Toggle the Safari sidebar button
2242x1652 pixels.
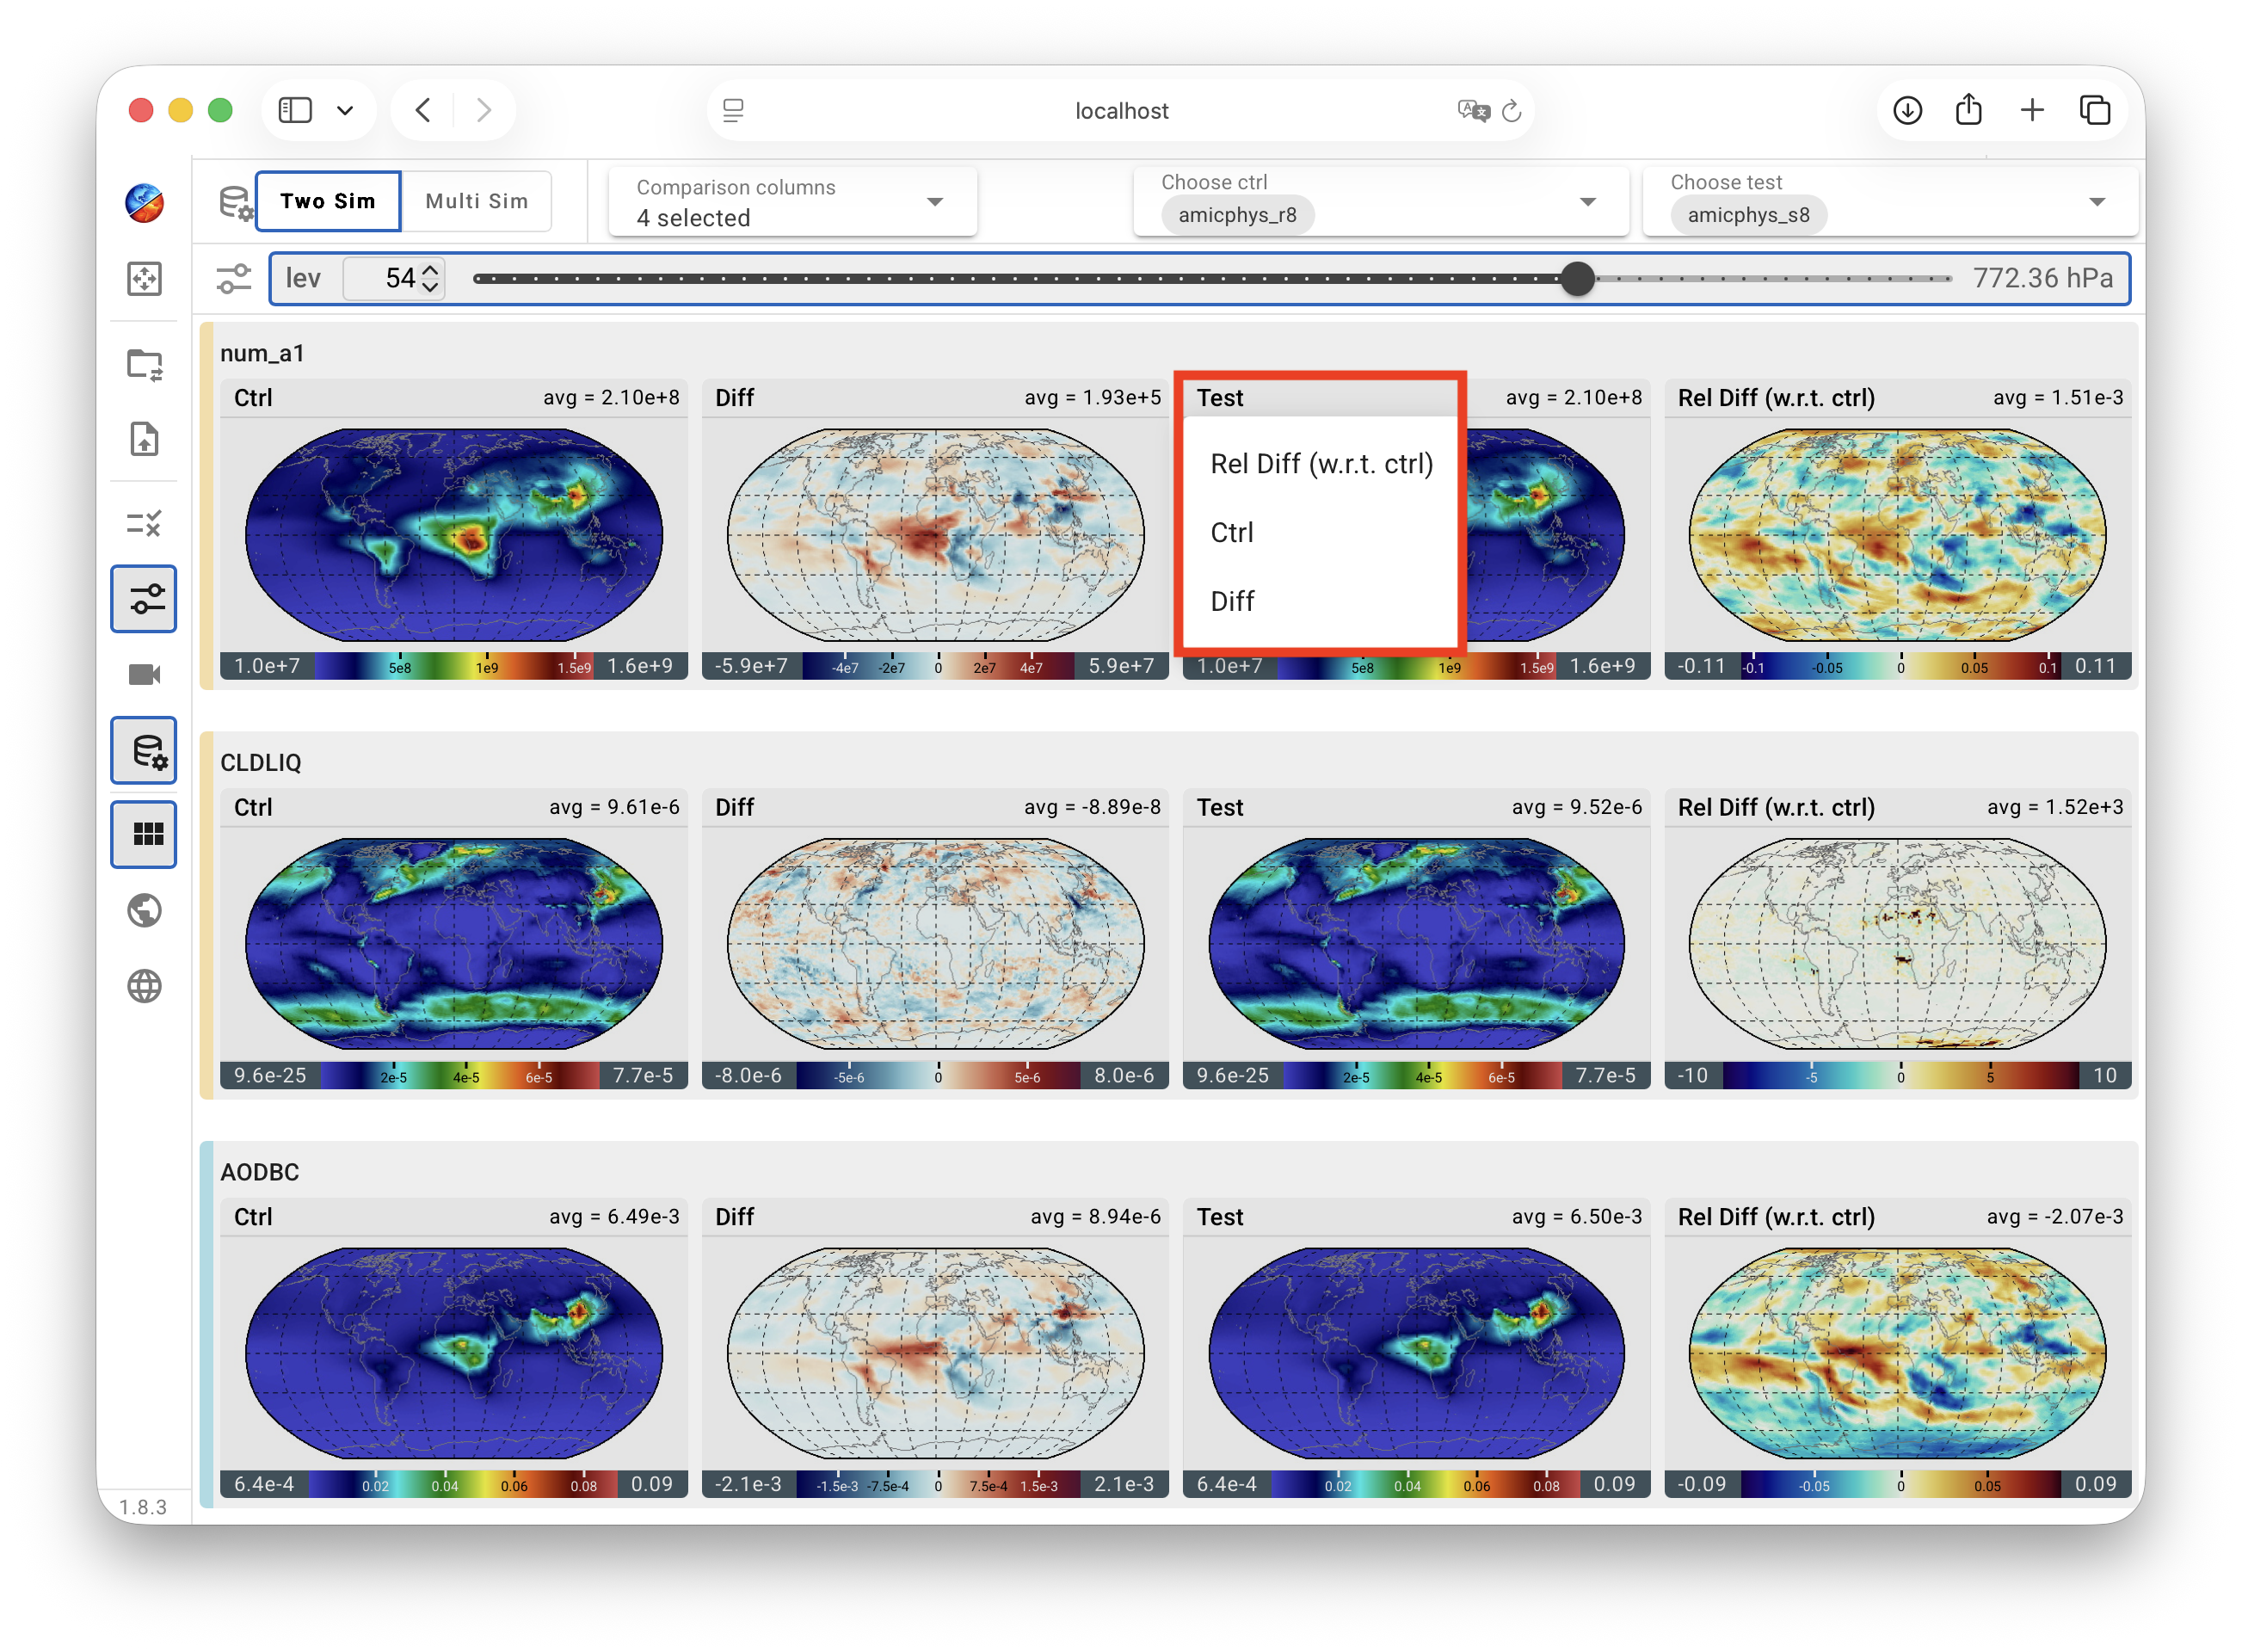(295, 110)
